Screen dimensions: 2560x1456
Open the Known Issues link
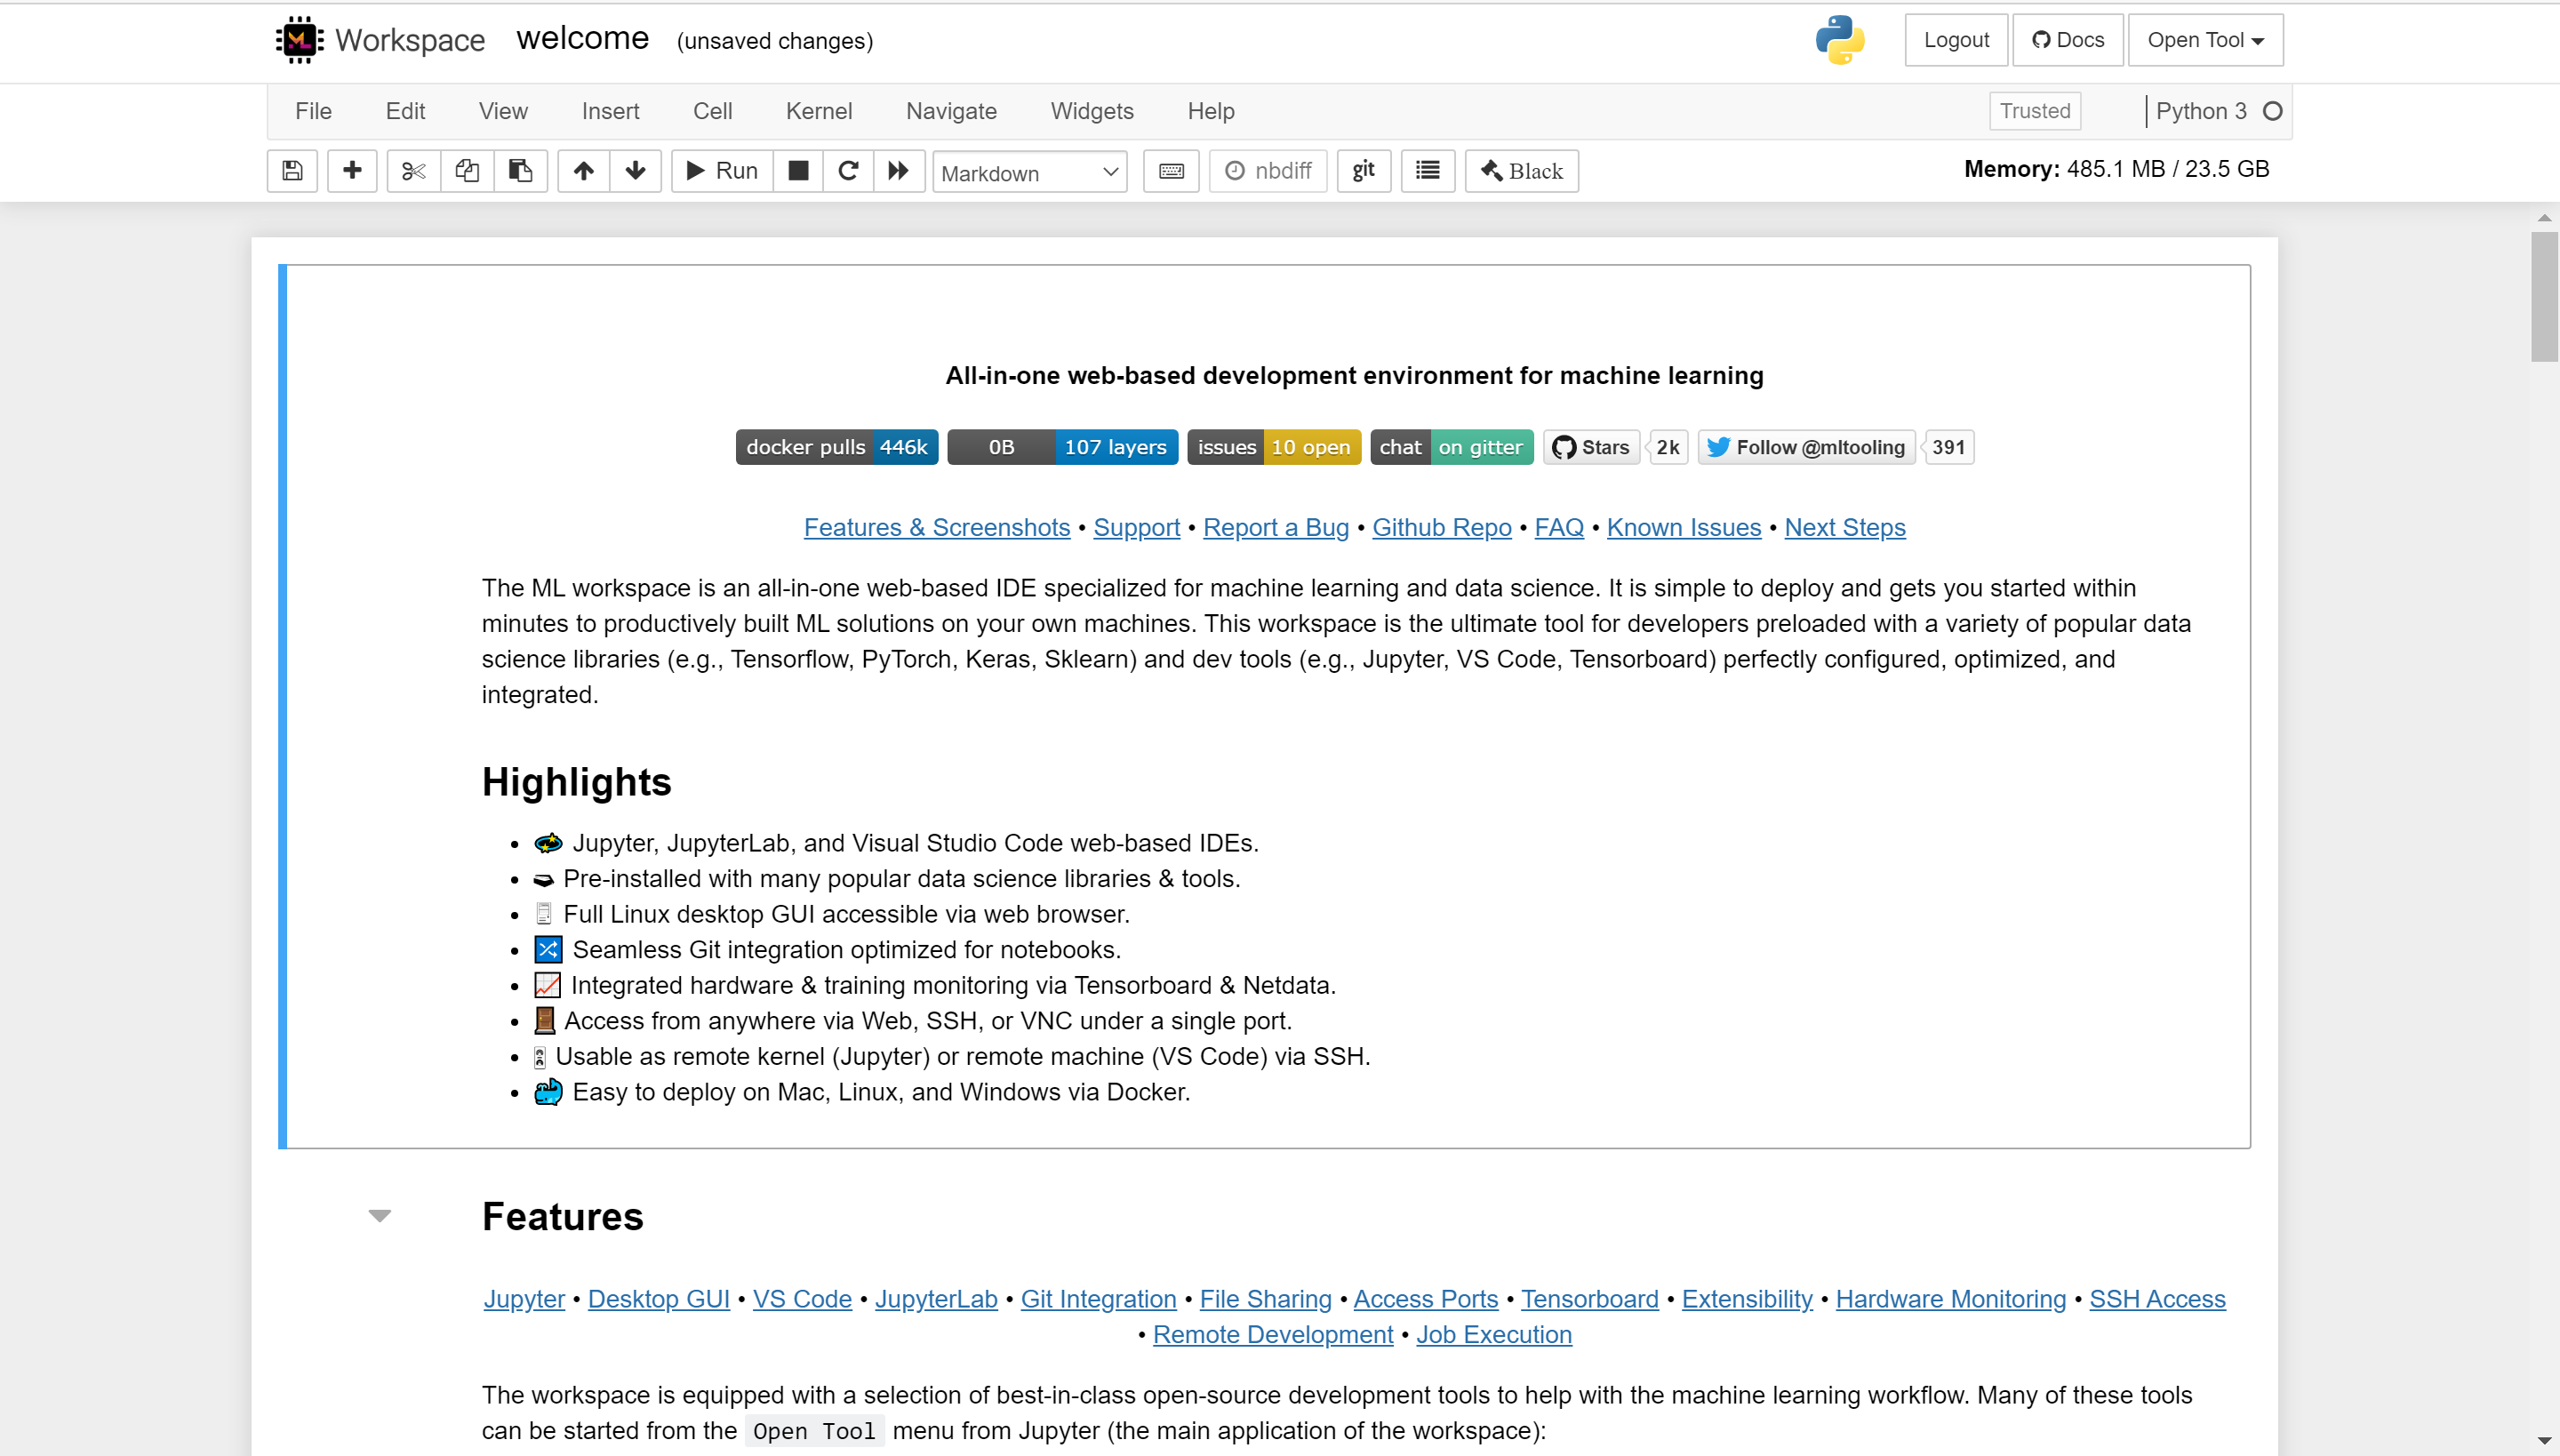[x=1684, y=527]
